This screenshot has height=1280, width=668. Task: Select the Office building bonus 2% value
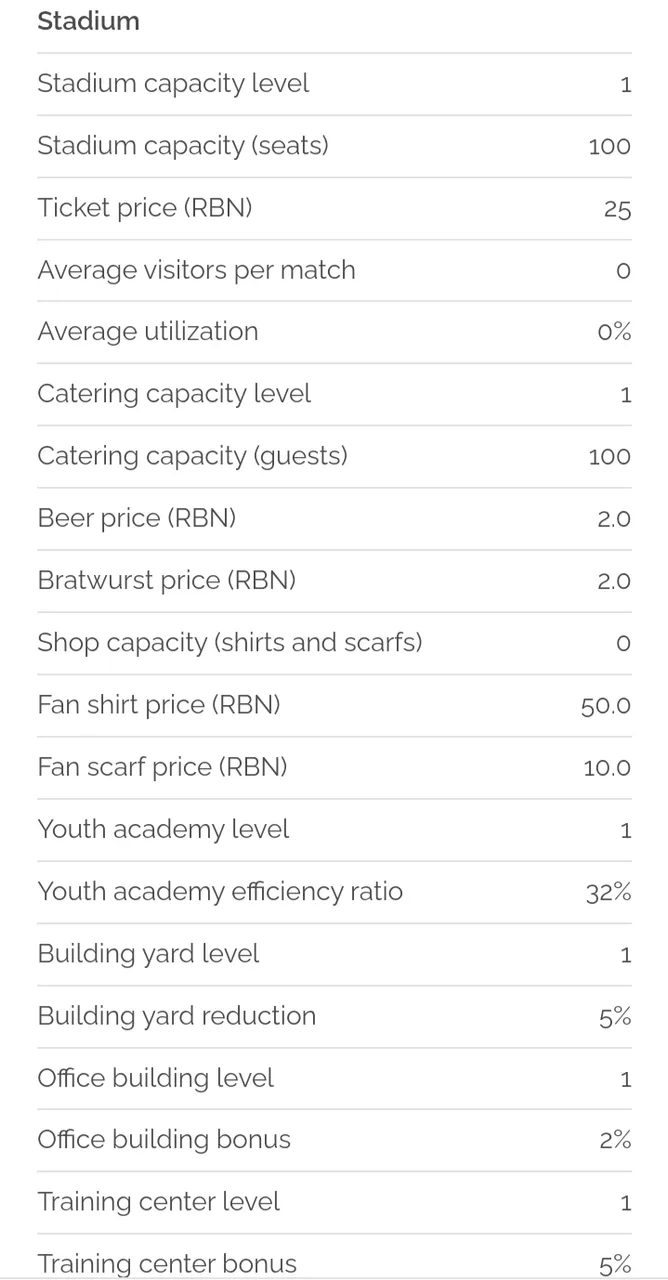(615, 1140)
